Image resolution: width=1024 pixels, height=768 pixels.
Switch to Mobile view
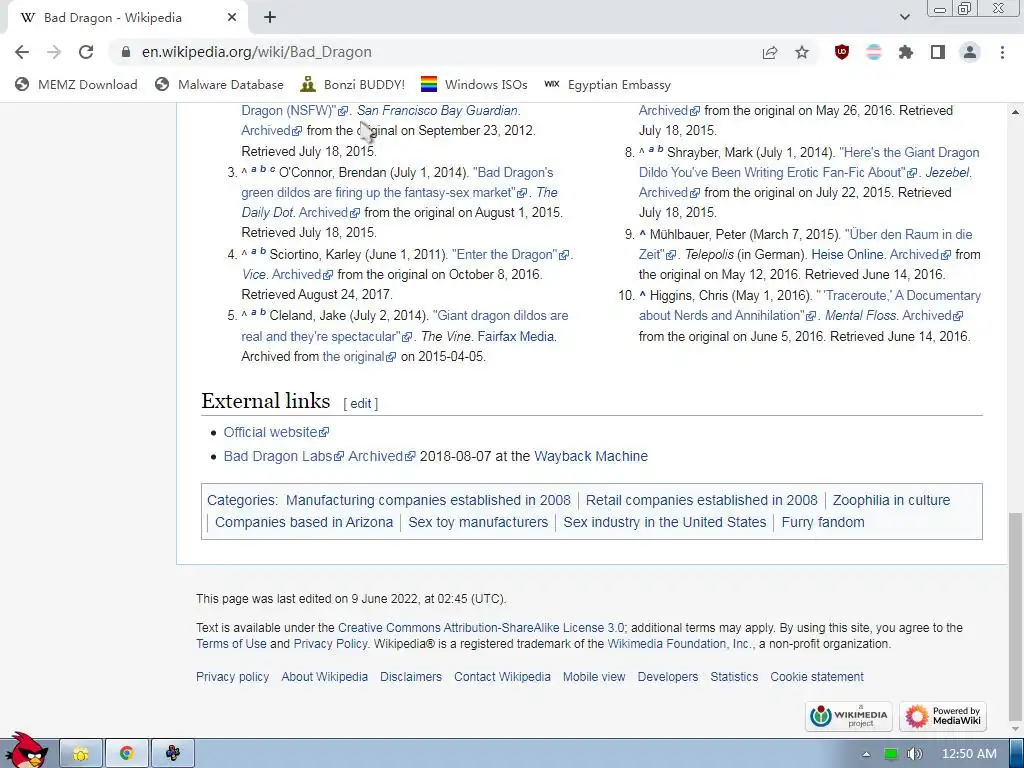pyautogui.click(x=594, y=677)
